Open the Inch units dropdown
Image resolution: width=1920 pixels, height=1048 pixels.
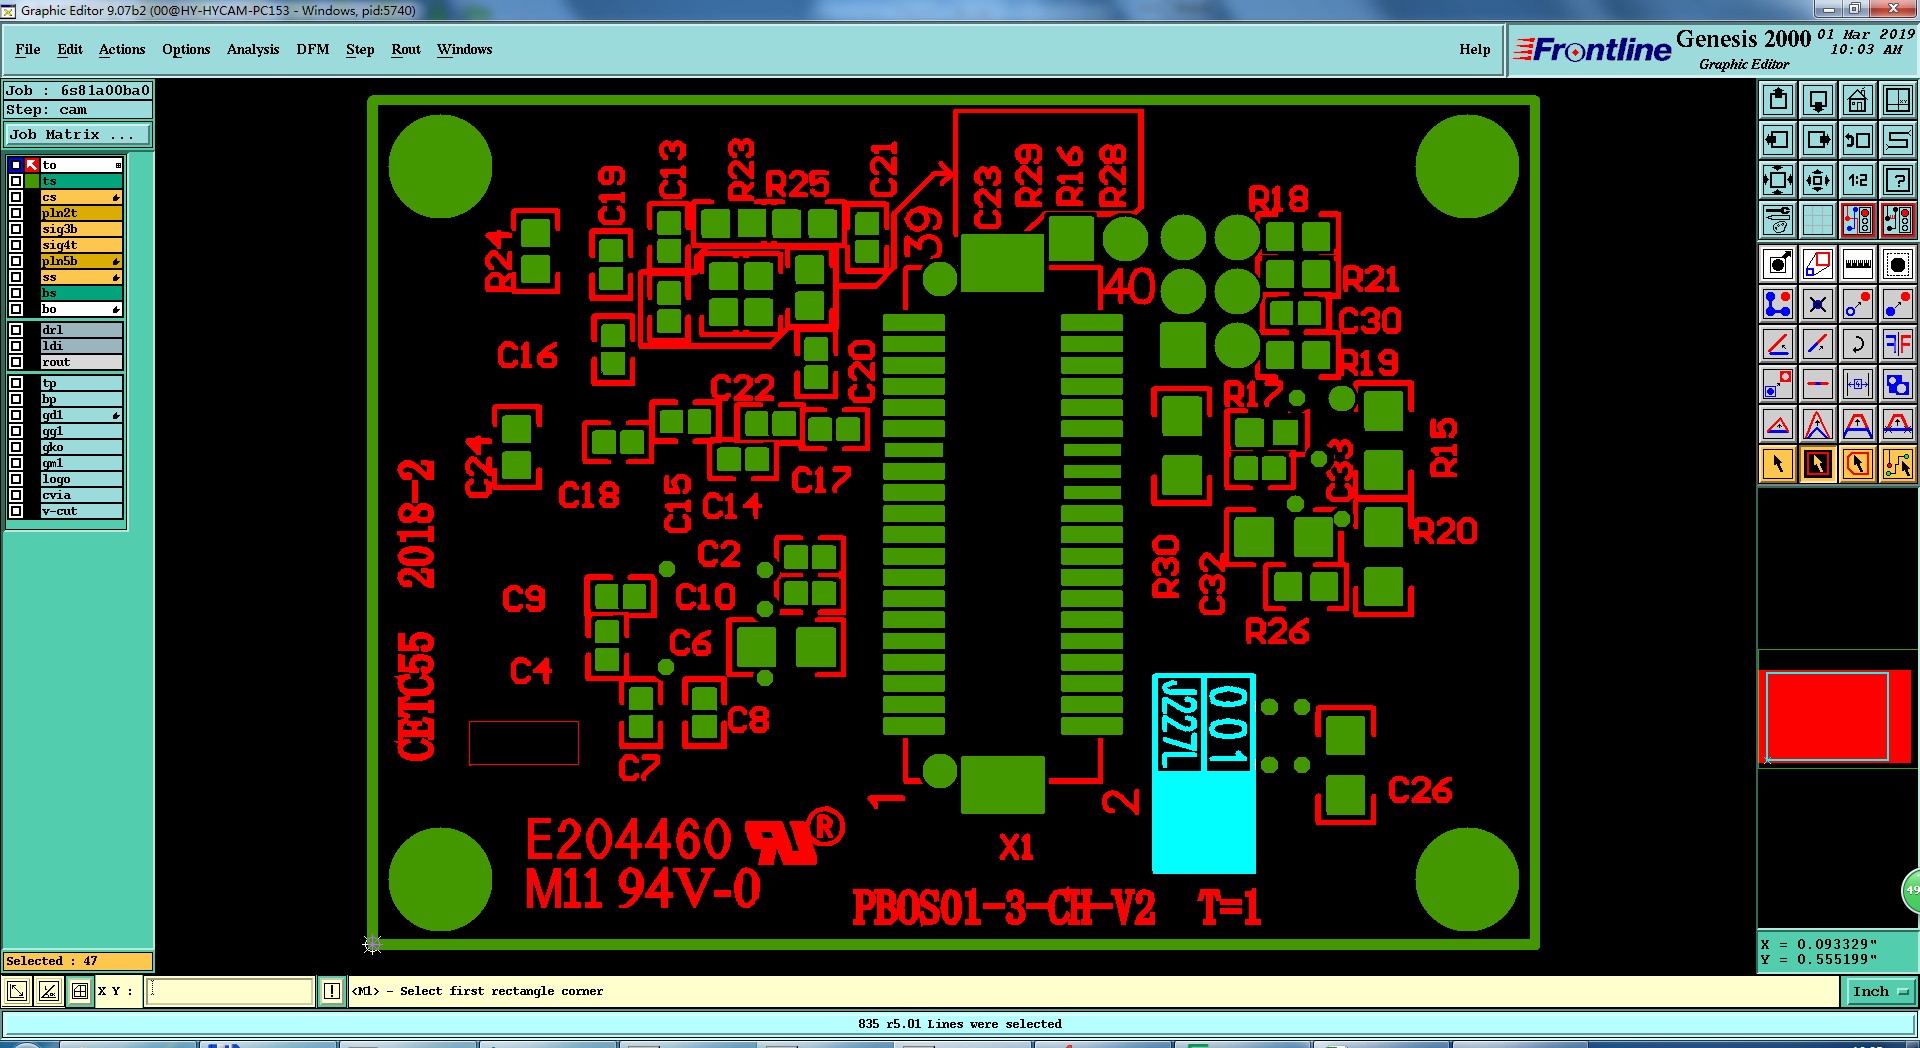(x=1880, y=991)
